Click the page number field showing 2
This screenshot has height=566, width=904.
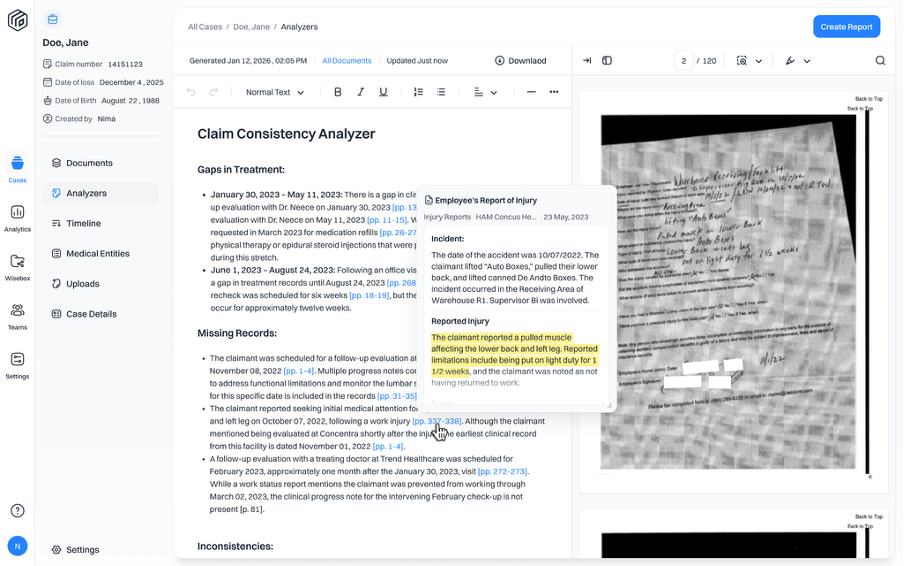[684, 61]
